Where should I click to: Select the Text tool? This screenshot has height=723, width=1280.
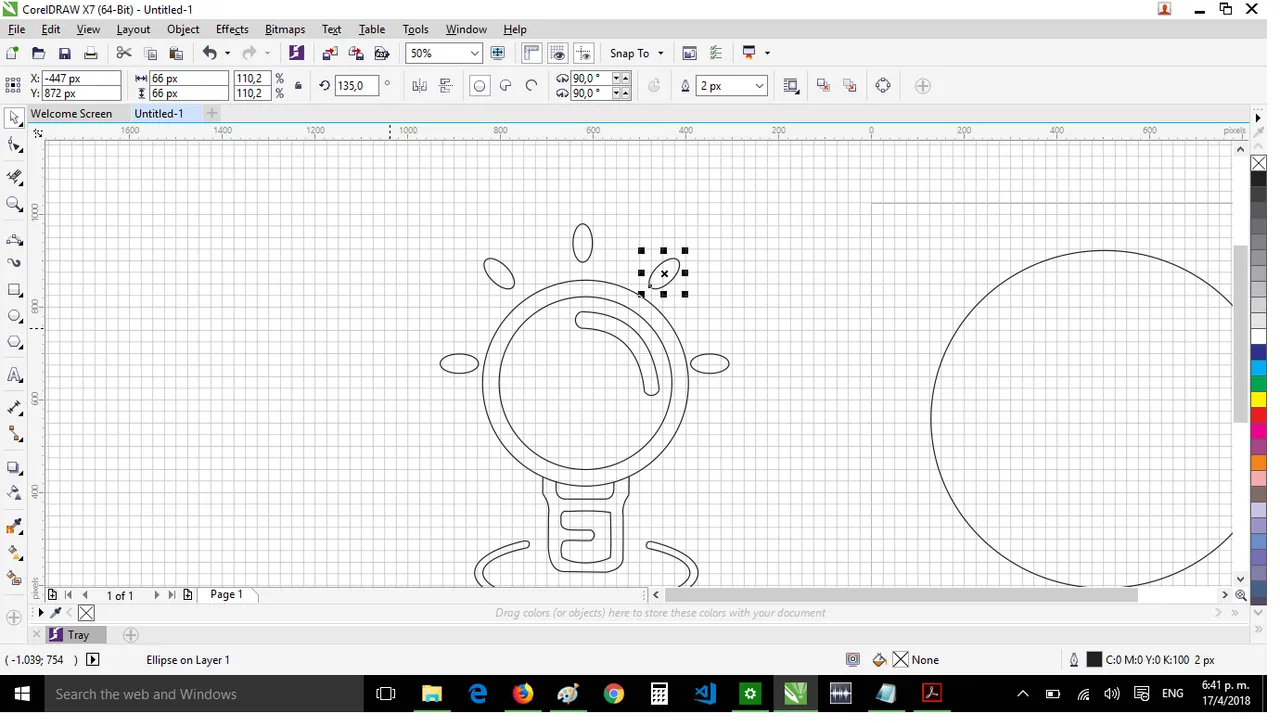14,376
